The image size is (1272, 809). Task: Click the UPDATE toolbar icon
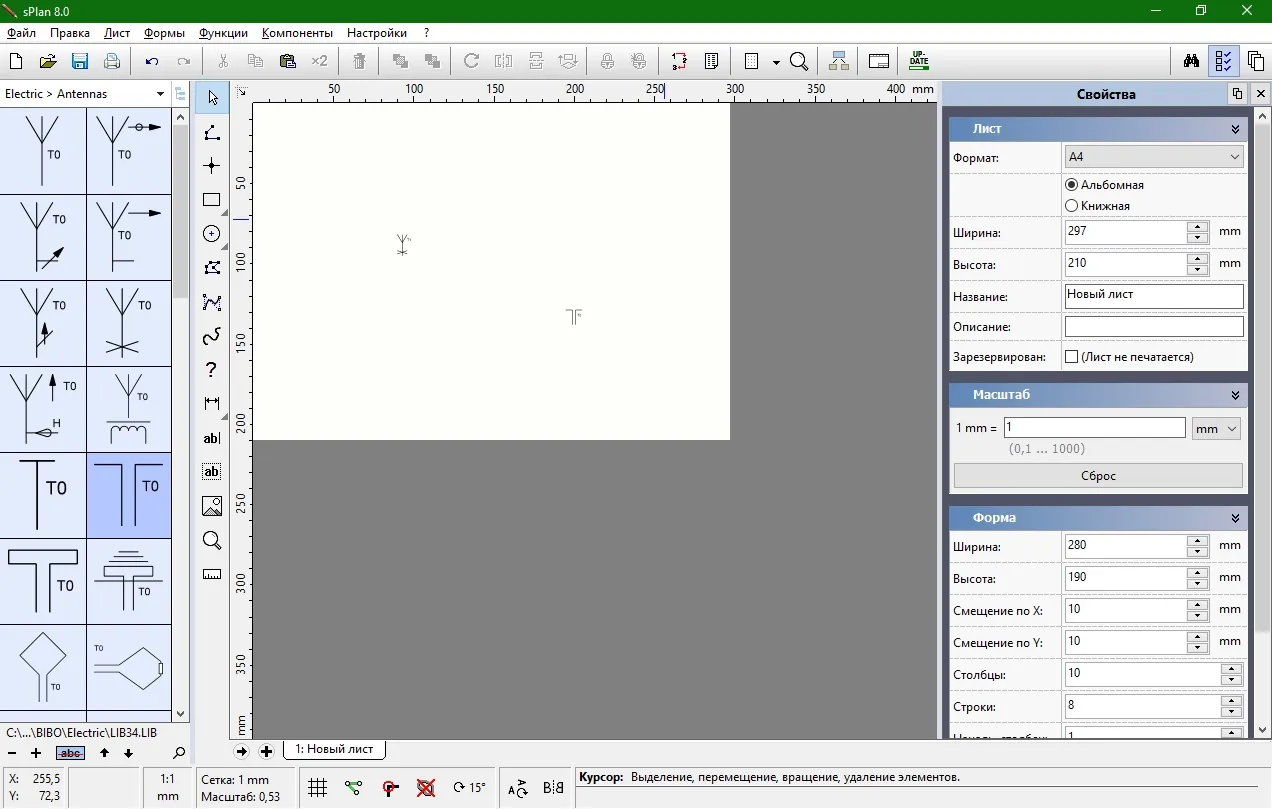point(919,61)
